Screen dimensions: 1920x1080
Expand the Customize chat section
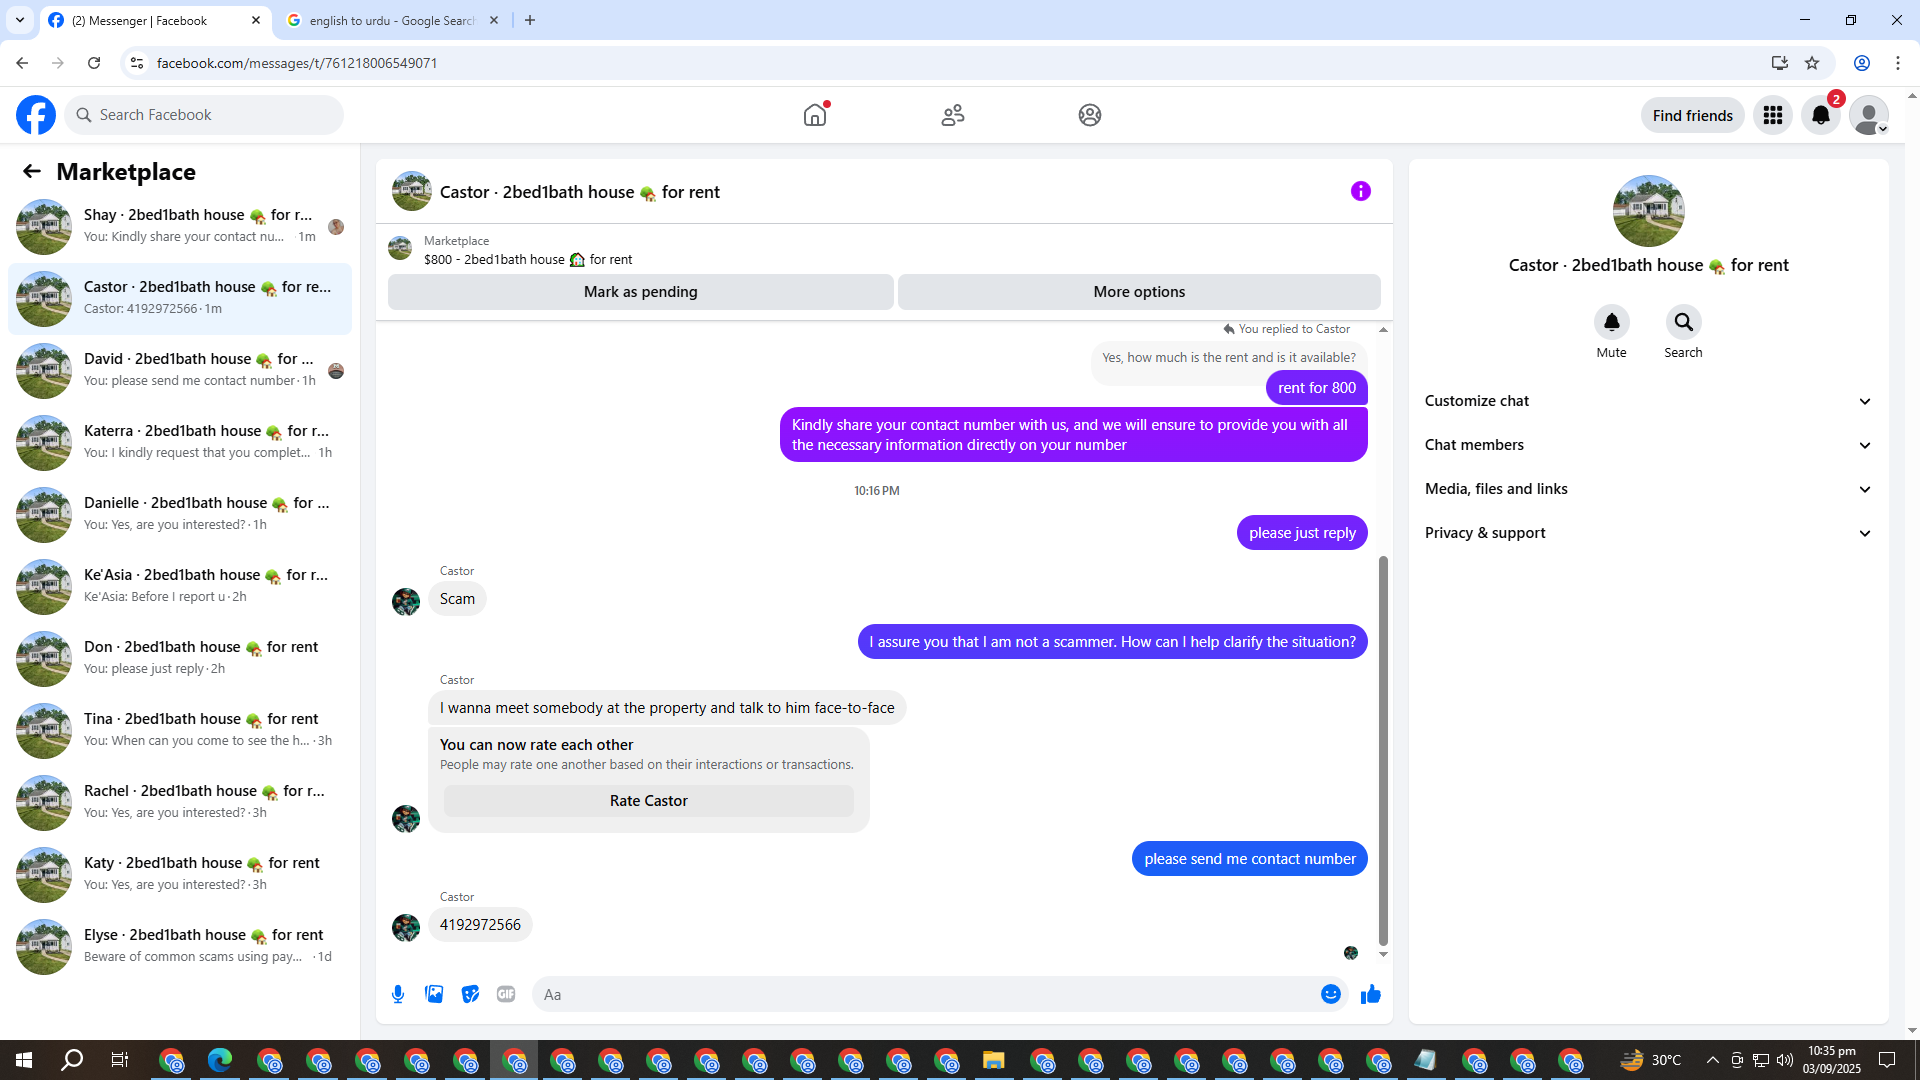pos(1648,401)
